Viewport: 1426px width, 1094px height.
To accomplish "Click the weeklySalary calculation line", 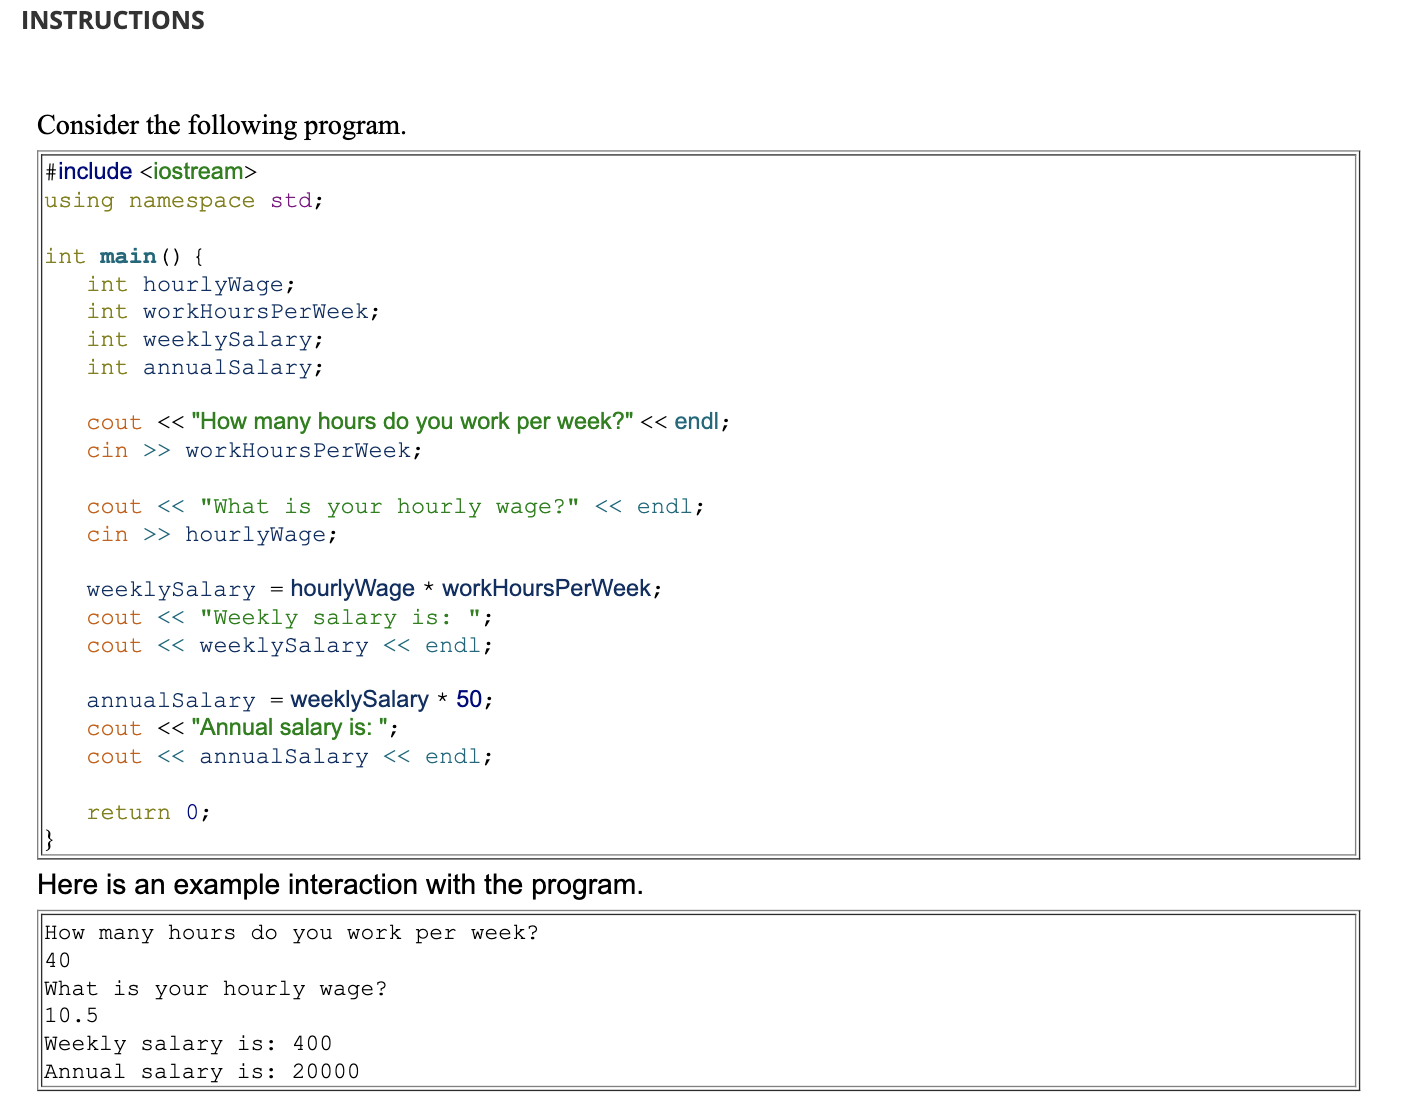I will pyautogui.click(x=372, y=588).
